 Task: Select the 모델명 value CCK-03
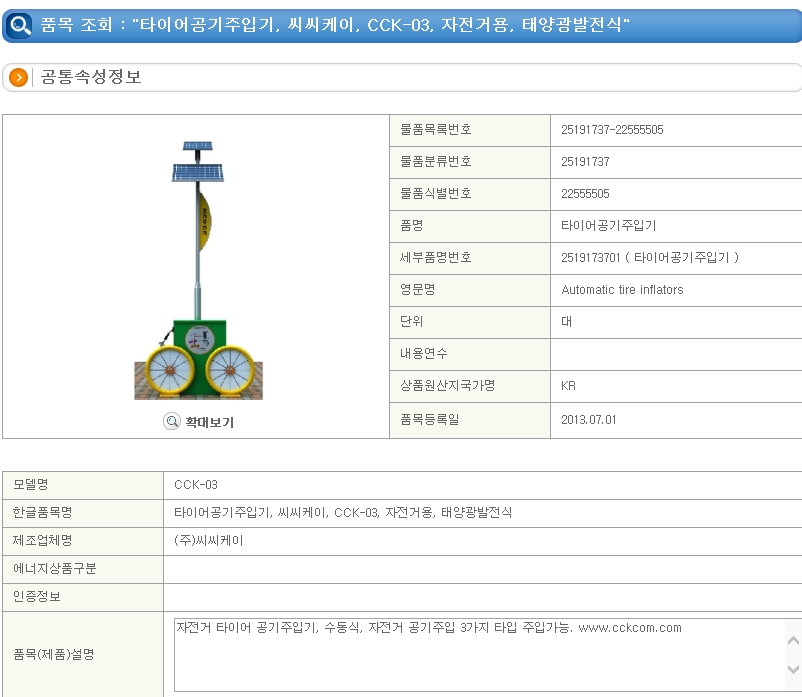[195, 485]
